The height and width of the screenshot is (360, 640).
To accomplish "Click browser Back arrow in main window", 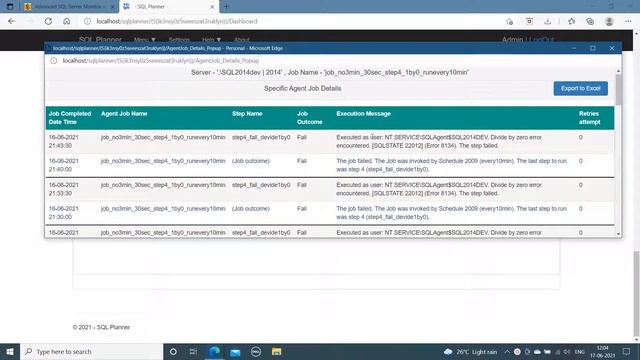I will (11, 21).
